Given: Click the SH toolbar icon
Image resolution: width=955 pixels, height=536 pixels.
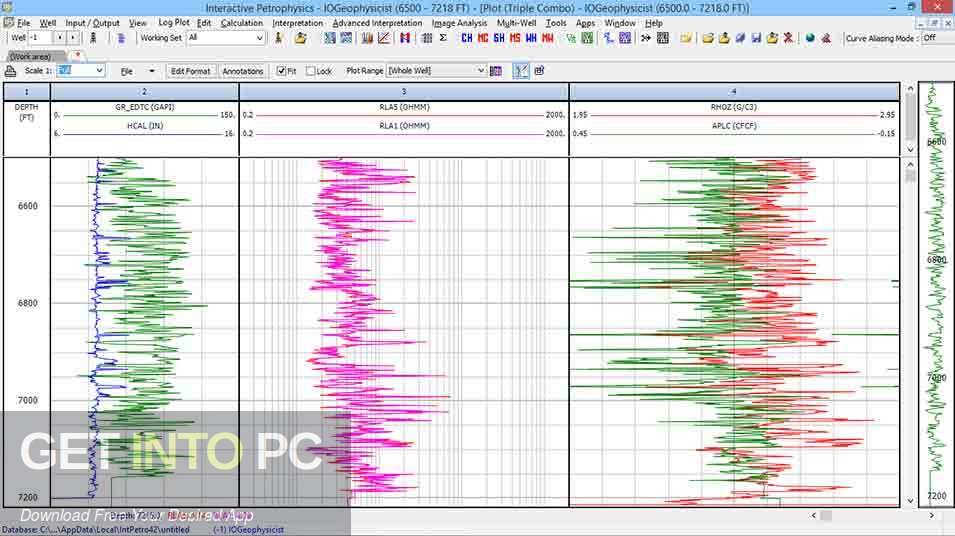Looking at the screenshot, I should [499, 38].
